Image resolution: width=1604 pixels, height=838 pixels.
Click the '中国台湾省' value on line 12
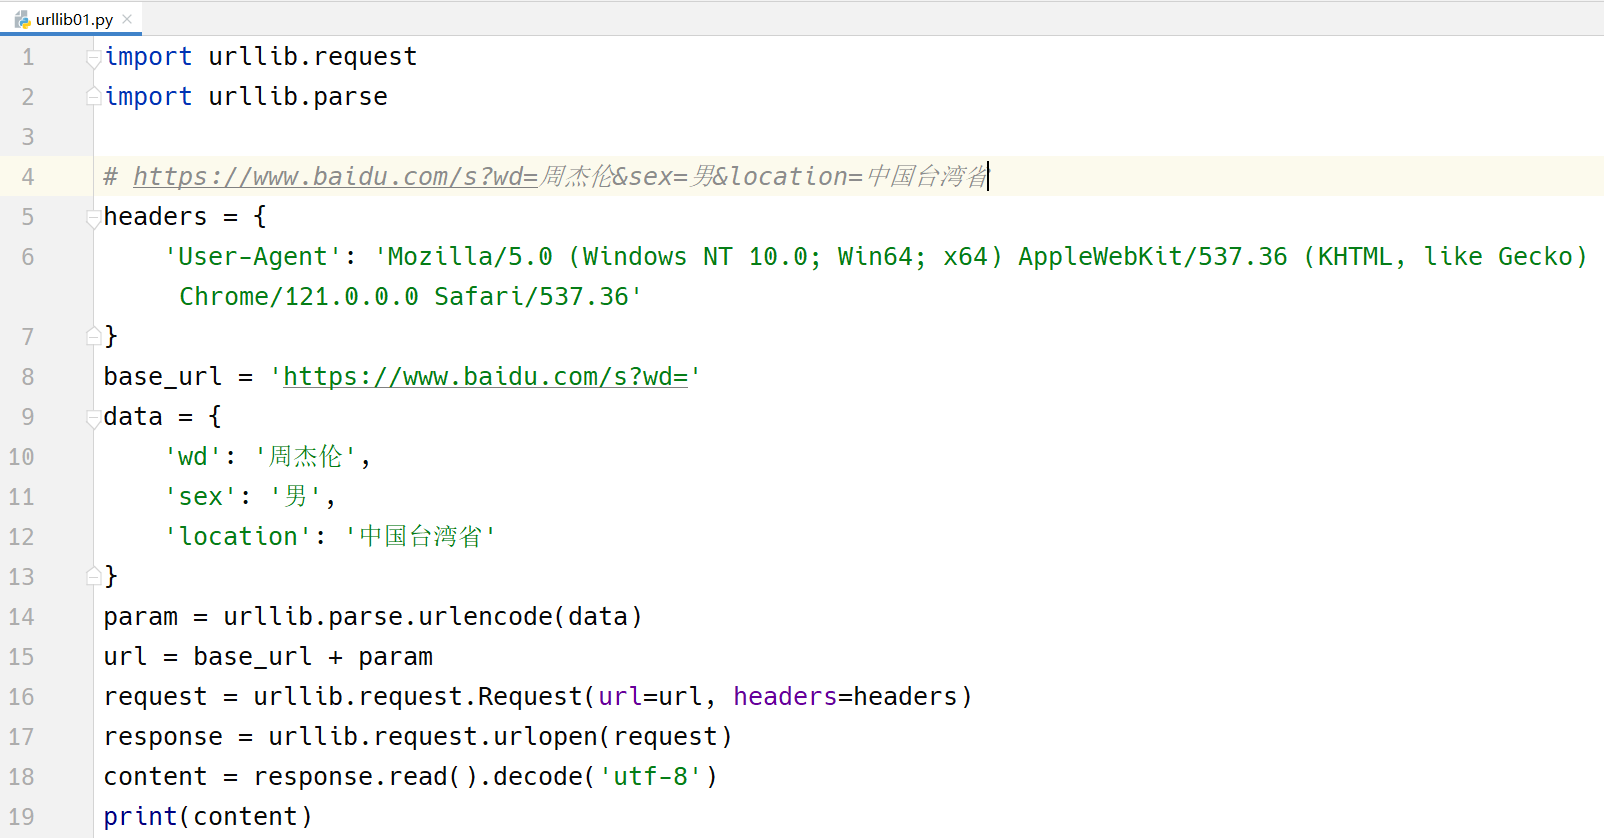(x=420, y=537)
